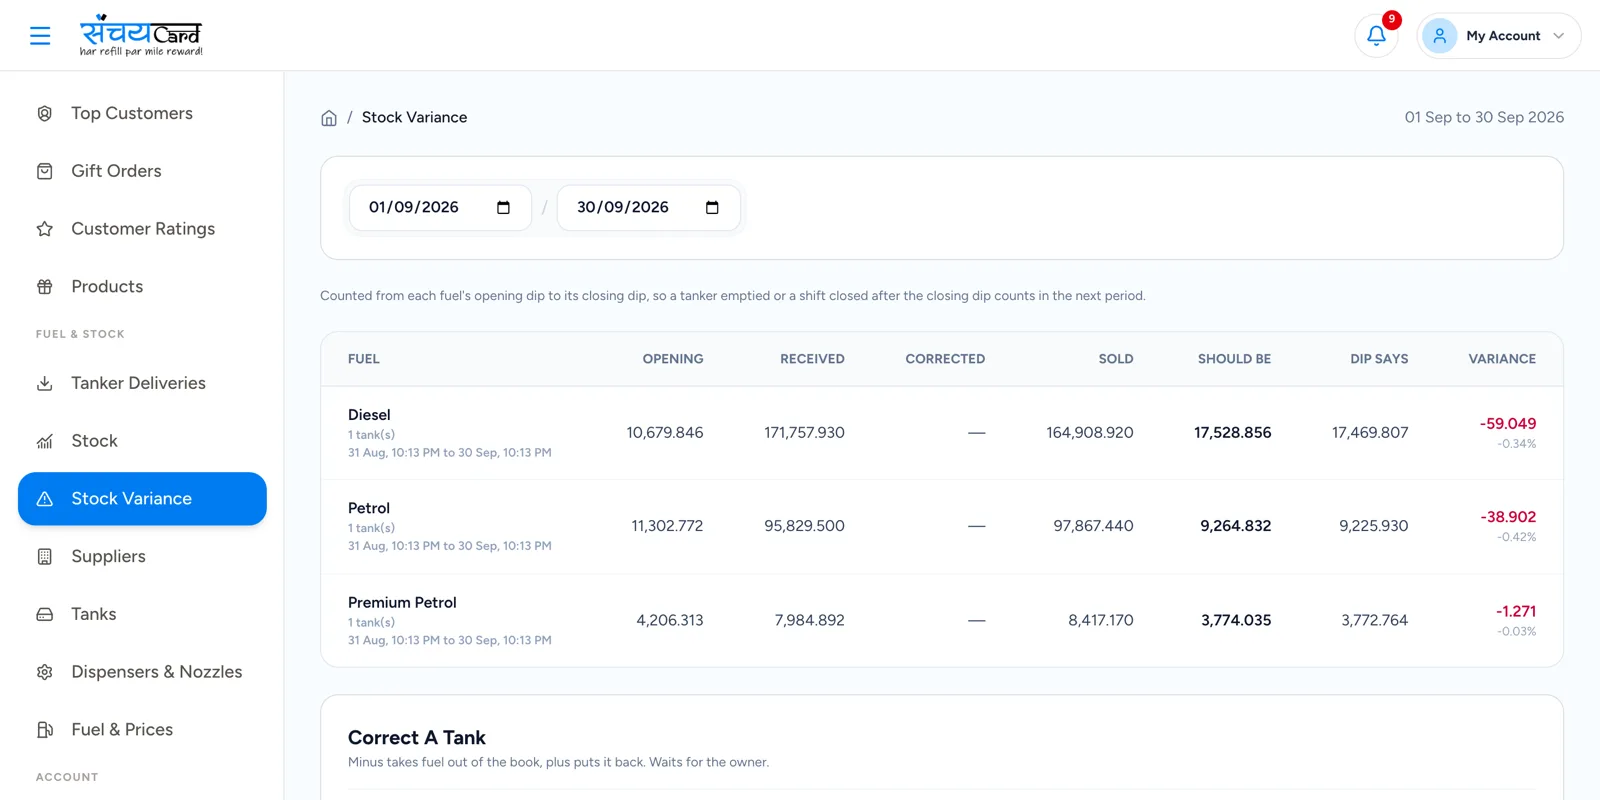Click the VARIANCE column header
Viewport: 1600px width, 800px height.
[x=1502, y=359]
